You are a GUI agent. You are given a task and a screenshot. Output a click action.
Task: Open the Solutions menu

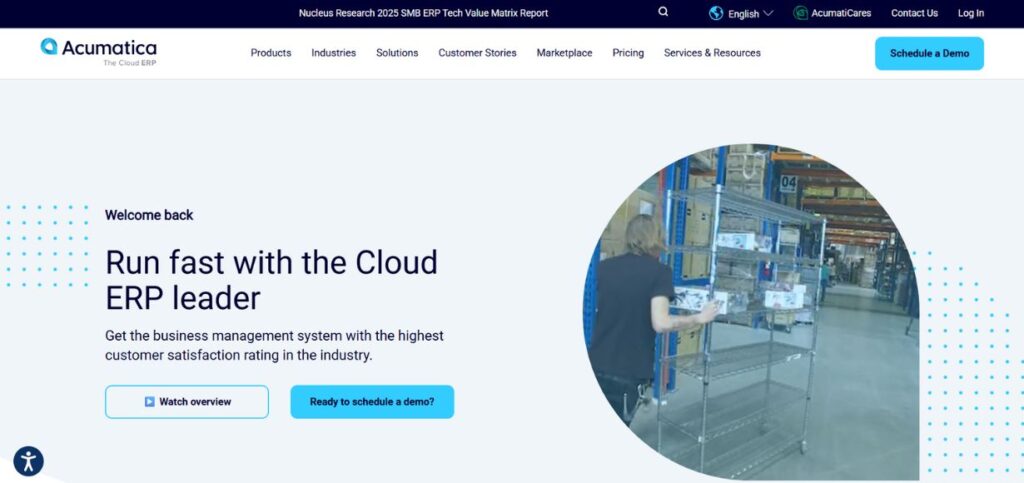tap(397, 53)
